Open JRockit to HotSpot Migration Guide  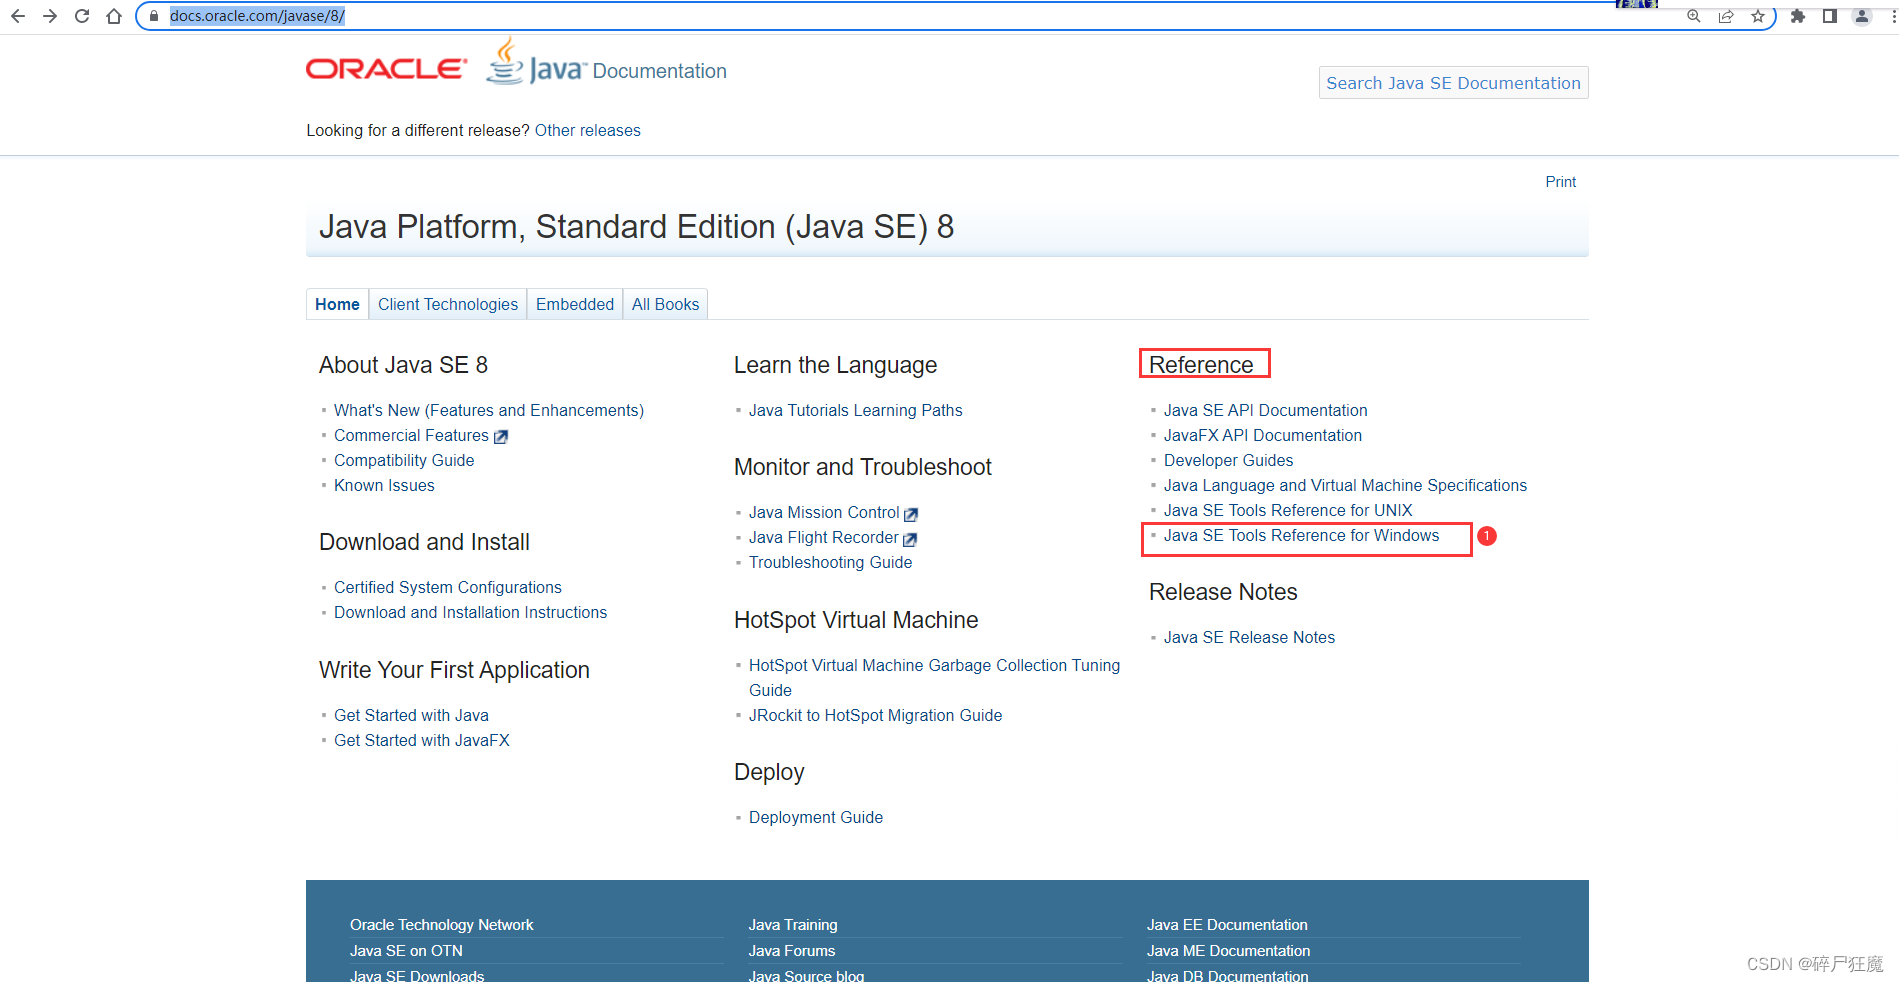tap(875, 715)
